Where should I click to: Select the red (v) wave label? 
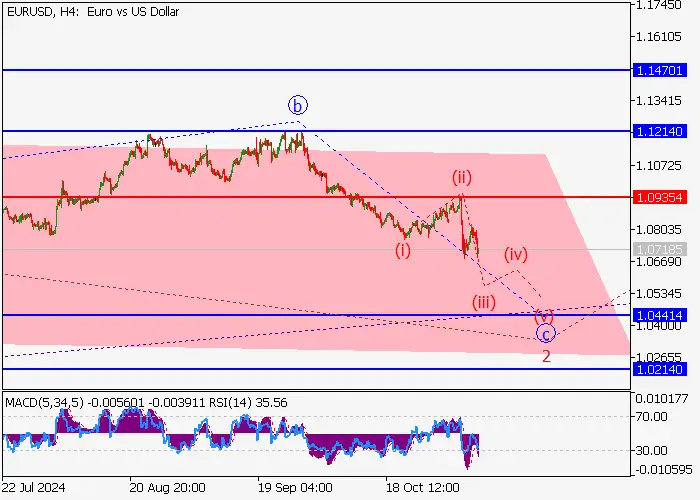point(544,316)
